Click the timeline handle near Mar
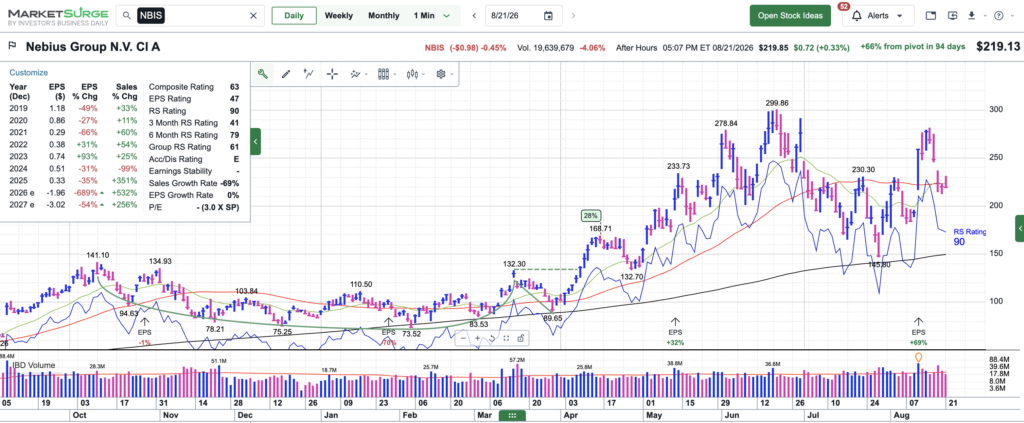The height and width of the screenshot is (423, 1024). 512,416
